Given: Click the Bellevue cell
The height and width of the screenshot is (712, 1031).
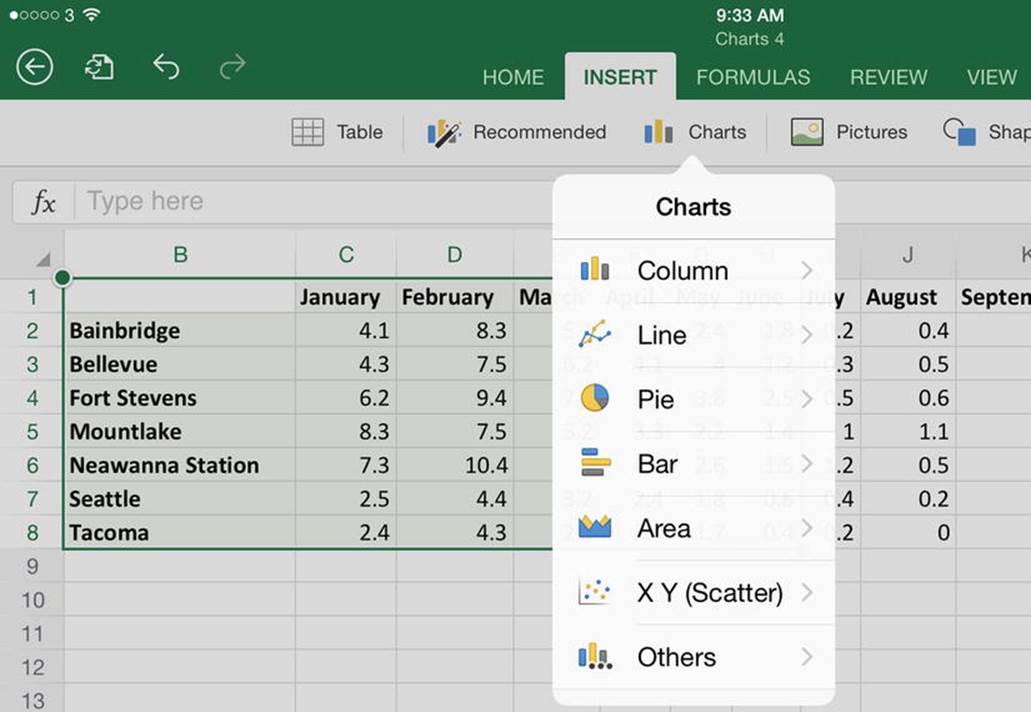Looking at the screenshot, I should [x=180, y=364].
